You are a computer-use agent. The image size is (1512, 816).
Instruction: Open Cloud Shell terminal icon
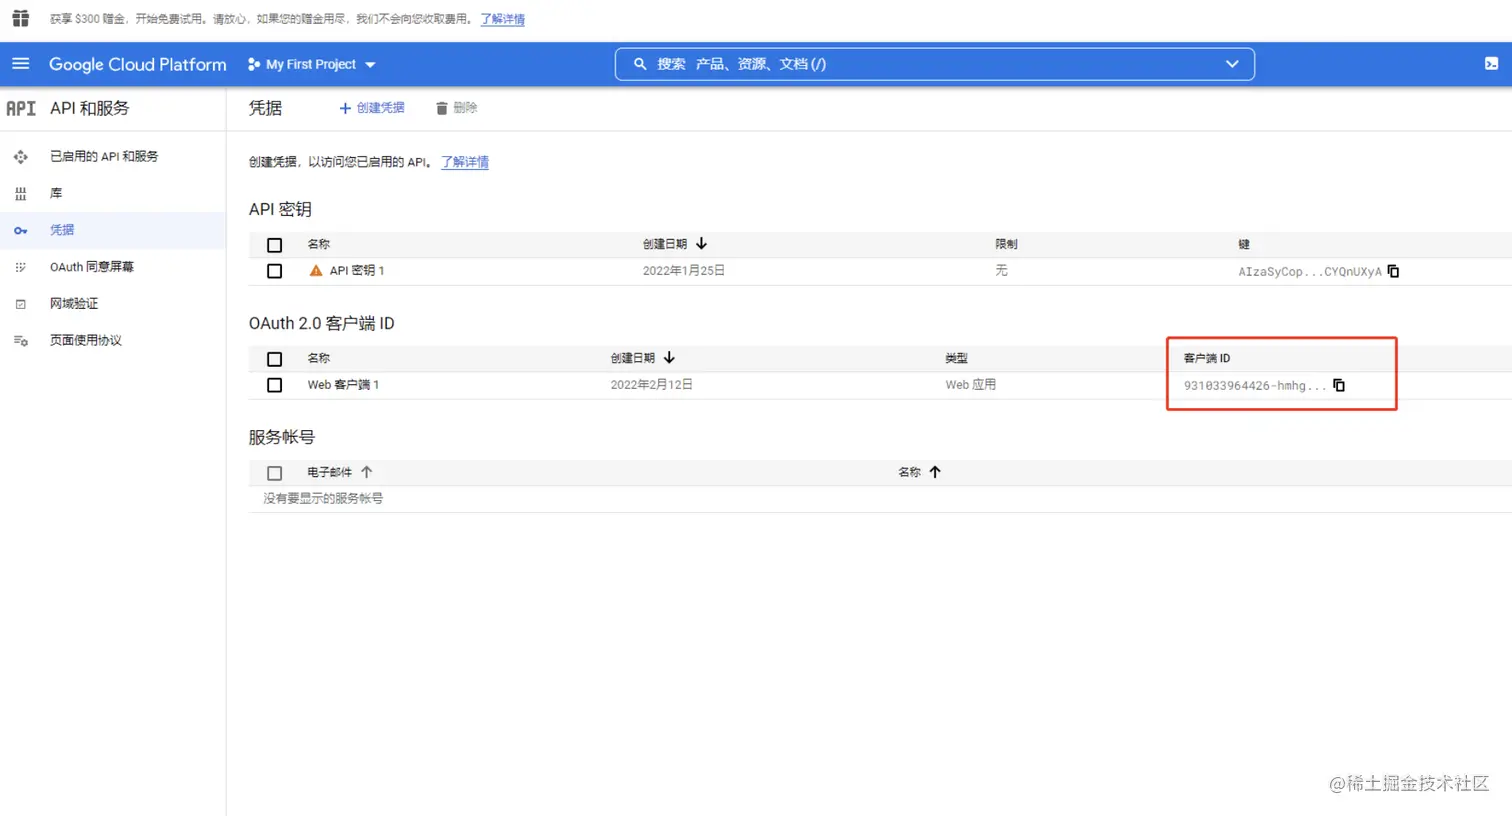coord(1491,64)
